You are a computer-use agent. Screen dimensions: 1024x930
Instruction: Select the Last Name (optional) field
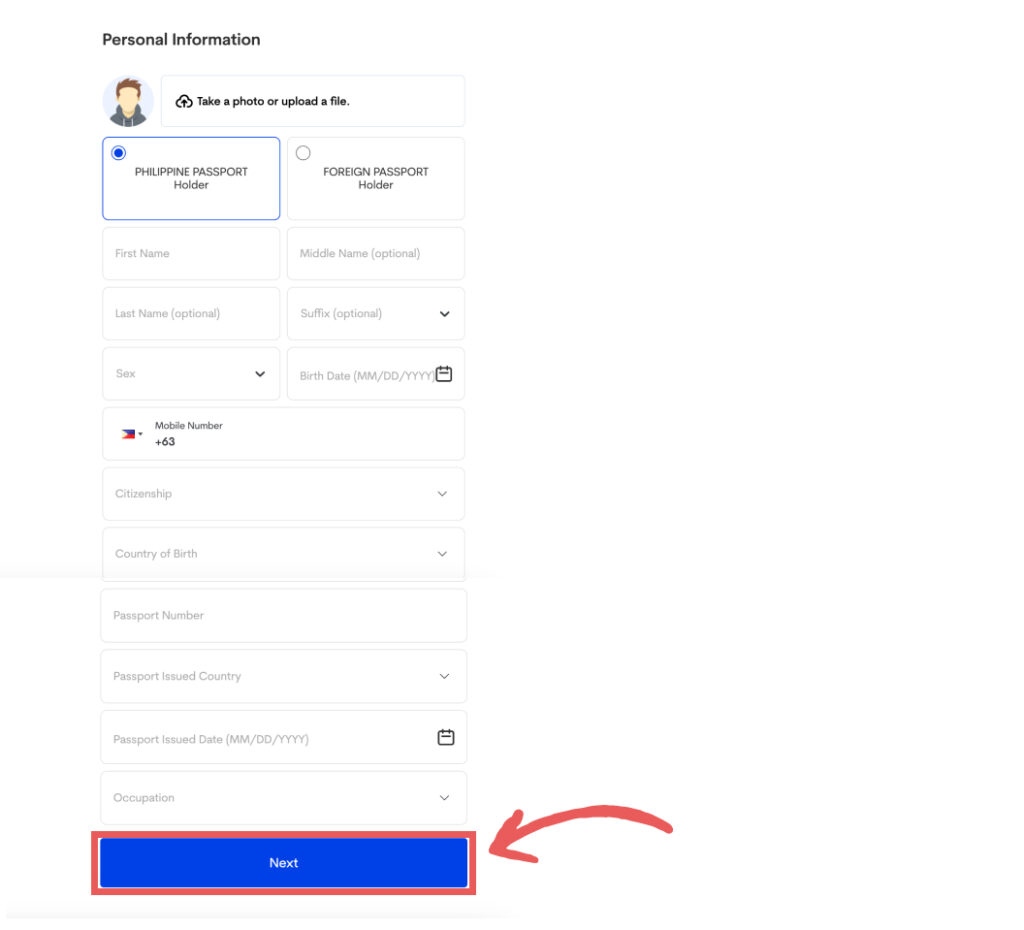191,313
